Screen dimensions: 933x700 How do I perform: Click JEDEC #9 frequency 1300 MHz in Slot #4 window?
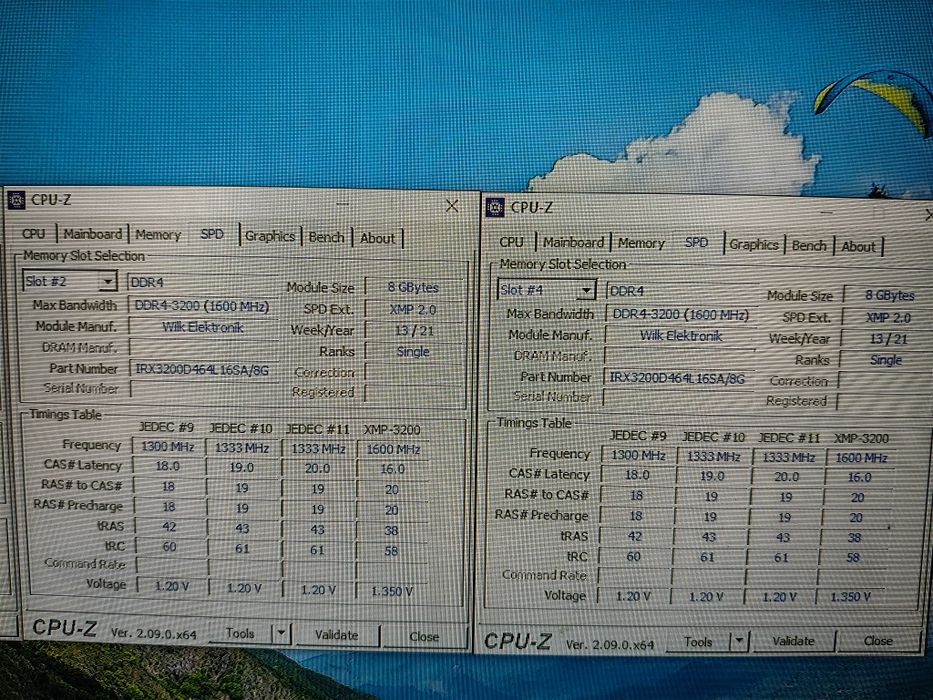click(x=638, y=455)
